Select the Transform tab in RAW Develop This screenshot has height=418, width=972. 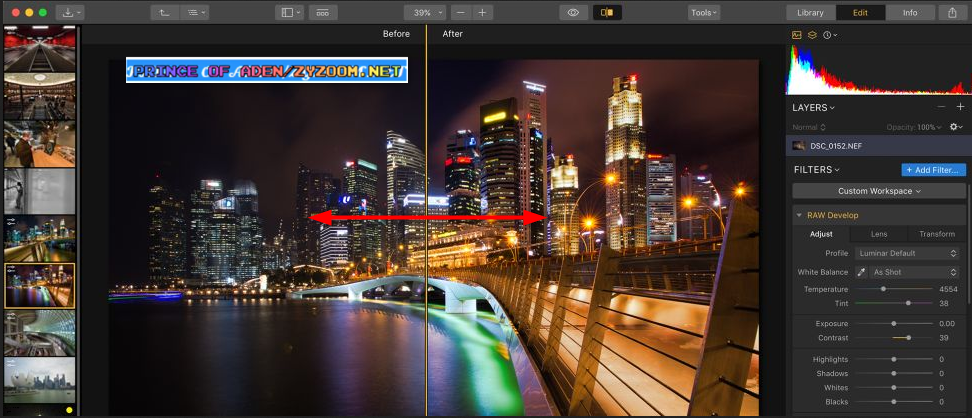pyautogui.click(x=937, y=234)
